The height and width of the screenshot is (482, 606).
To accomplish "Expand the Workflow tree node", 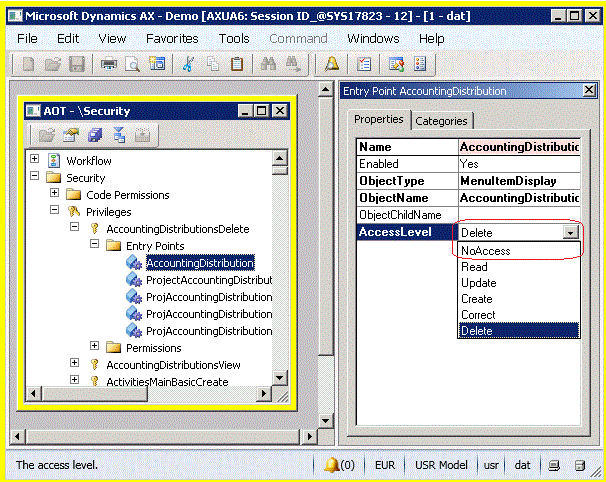I will pos(34,158).
